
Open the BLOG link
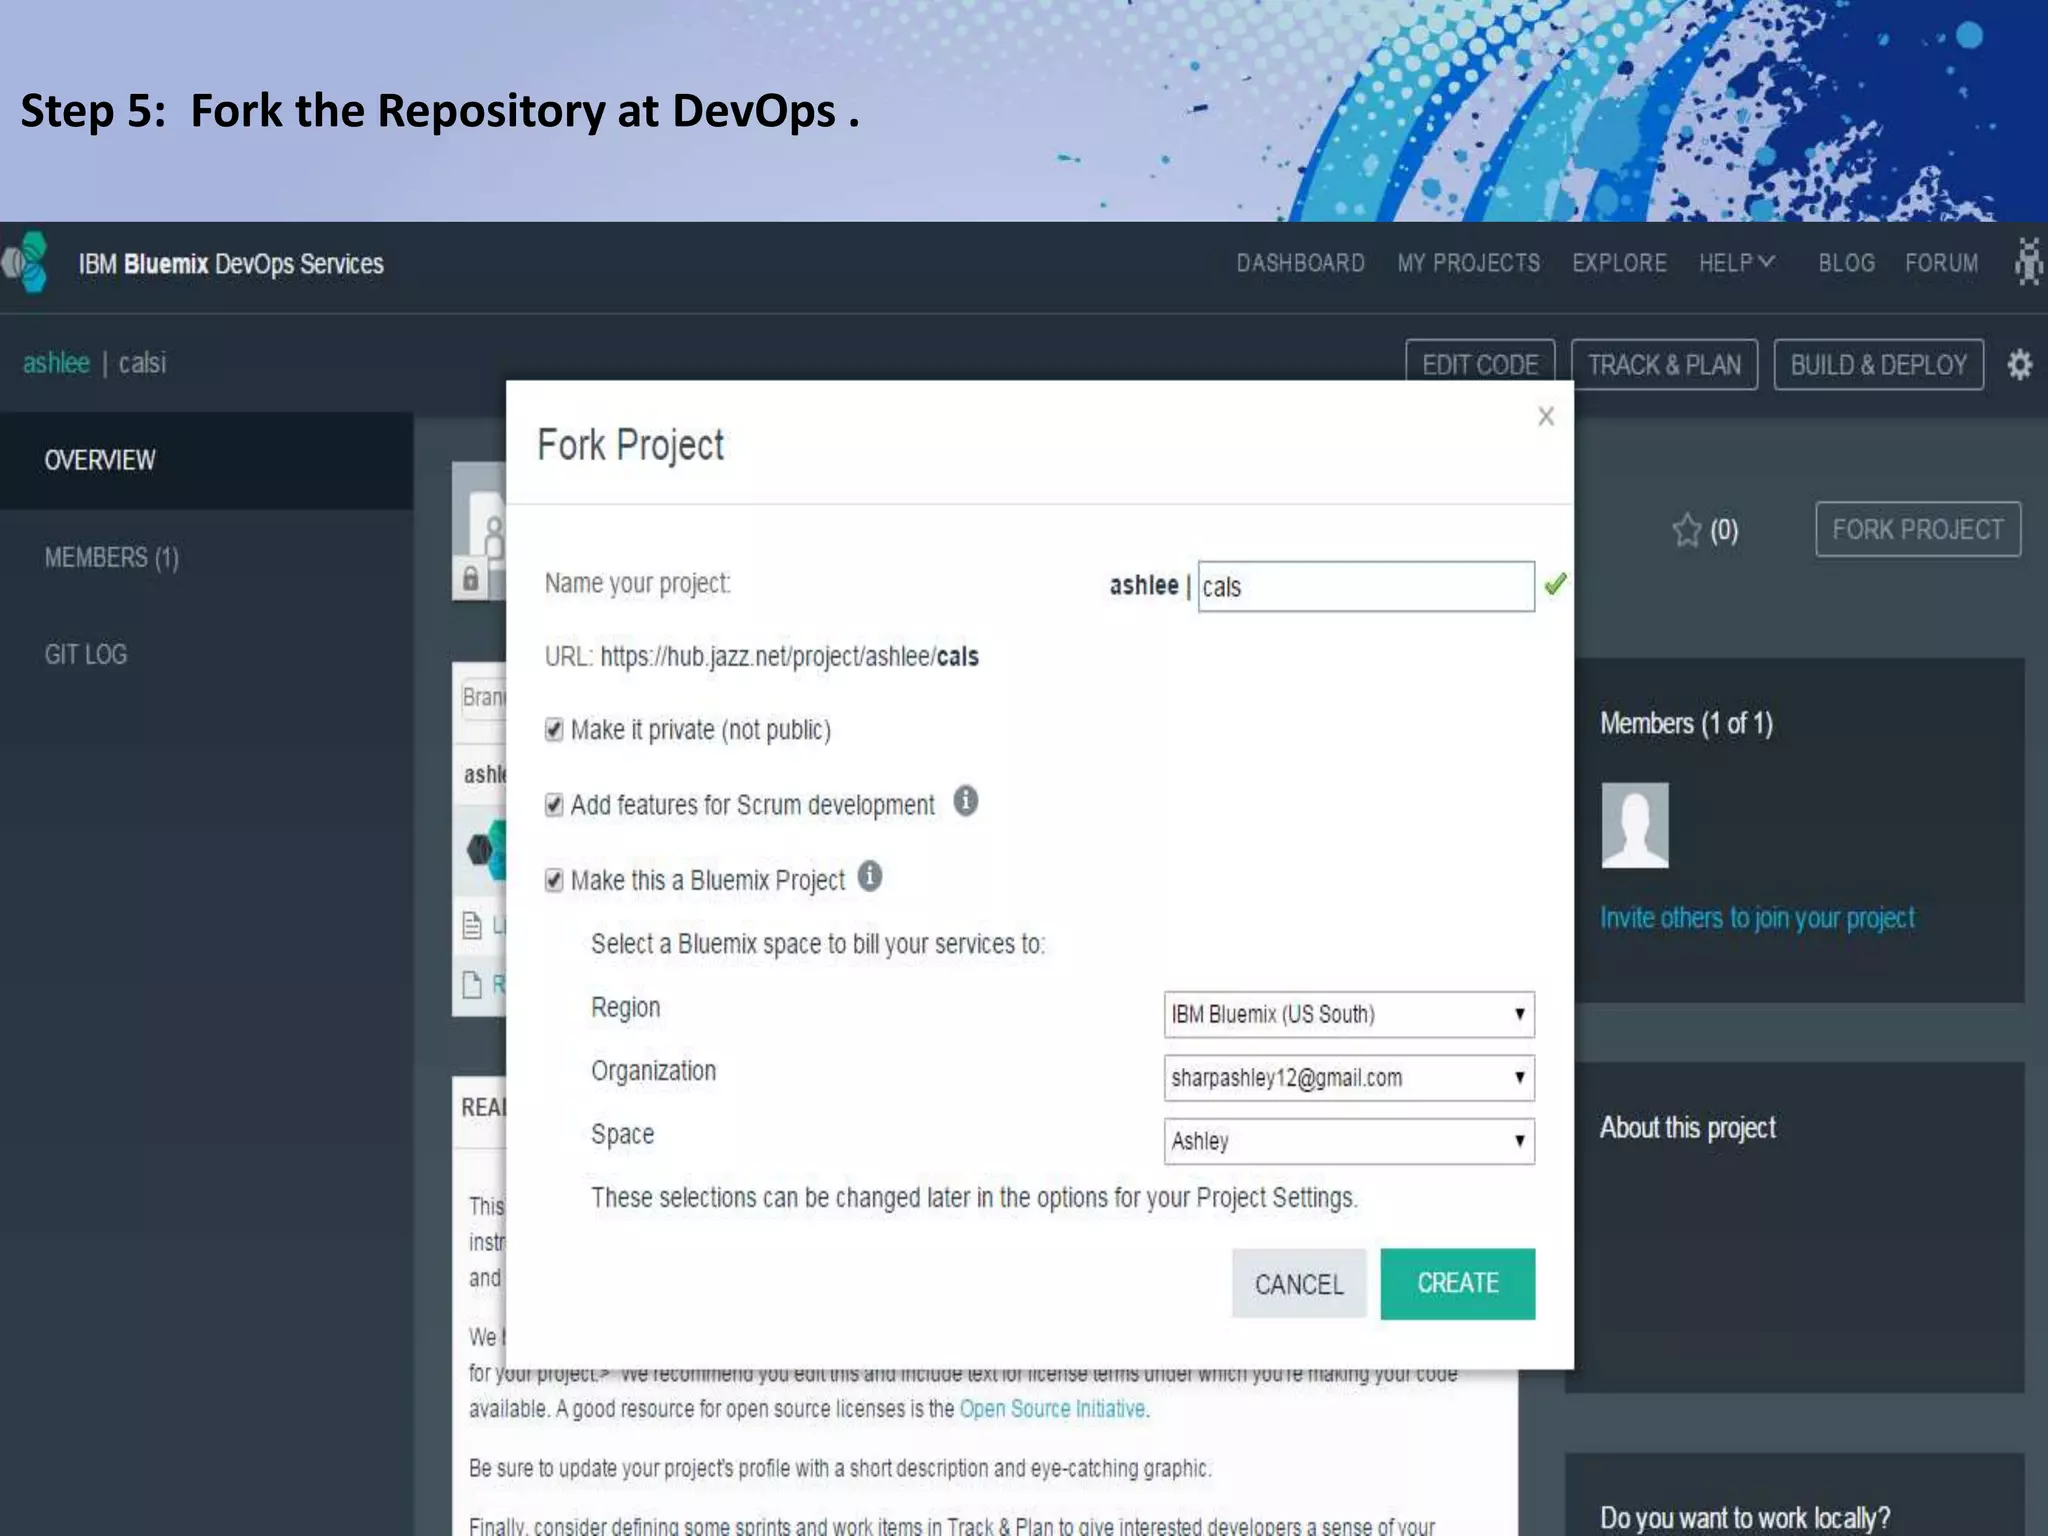(x=1846, y=263)
